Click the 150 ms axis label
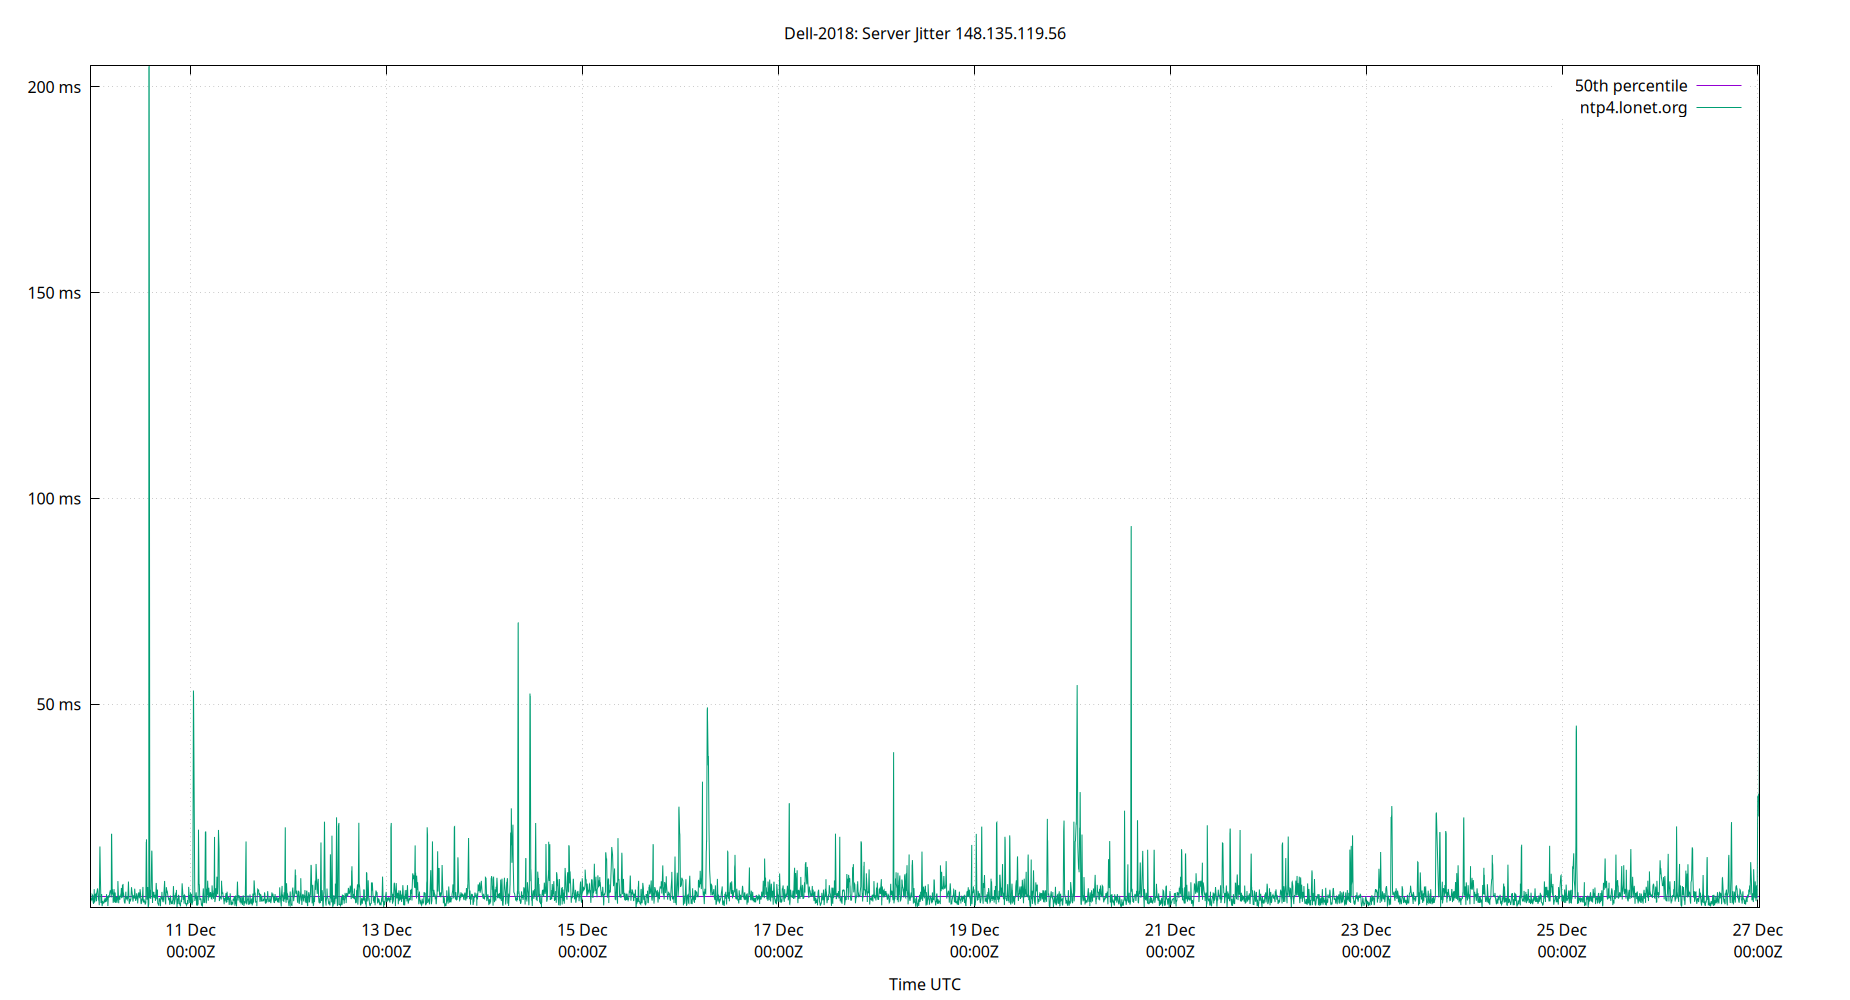 (54, 292)
